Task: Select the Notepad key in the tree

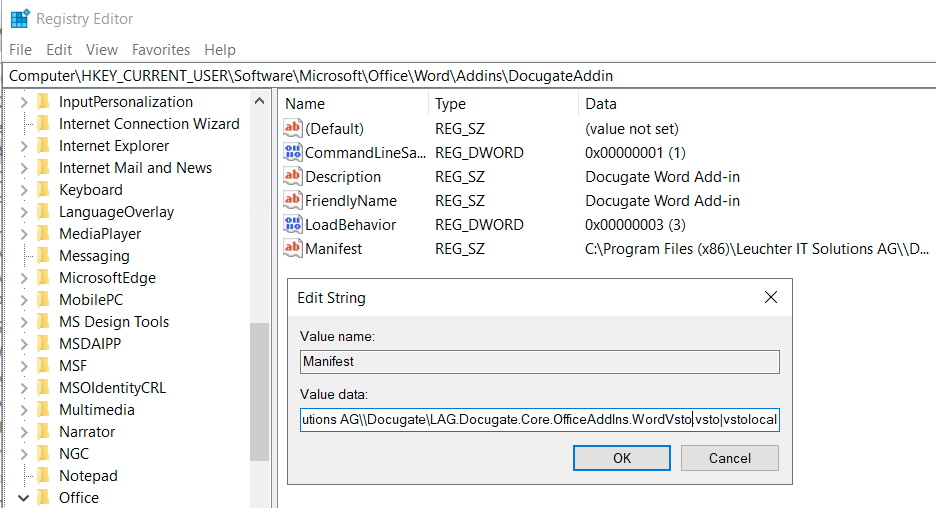Action: (88, 476)
